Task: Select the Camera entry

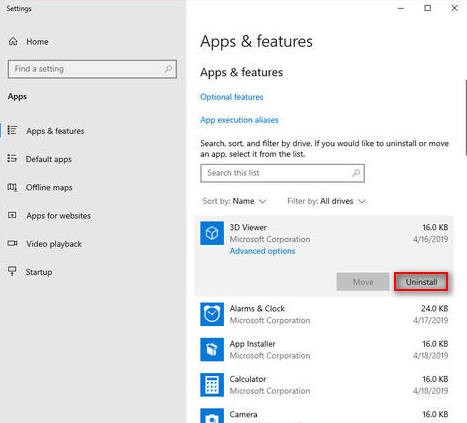Action: pyautogui.click(x=324, y=414)
